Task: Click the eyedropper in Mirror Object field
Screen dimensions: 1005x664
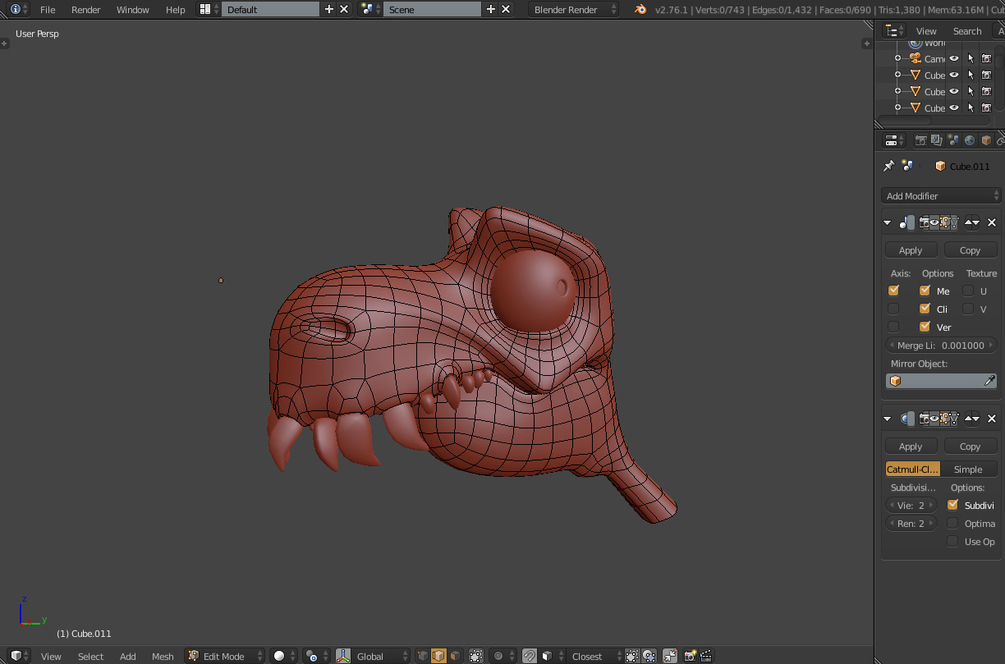Action: point(990,381)
